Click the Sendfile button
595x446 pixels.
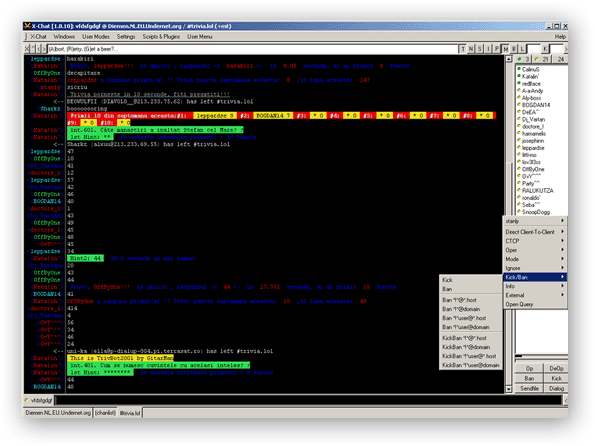click(x=529, y=388)
